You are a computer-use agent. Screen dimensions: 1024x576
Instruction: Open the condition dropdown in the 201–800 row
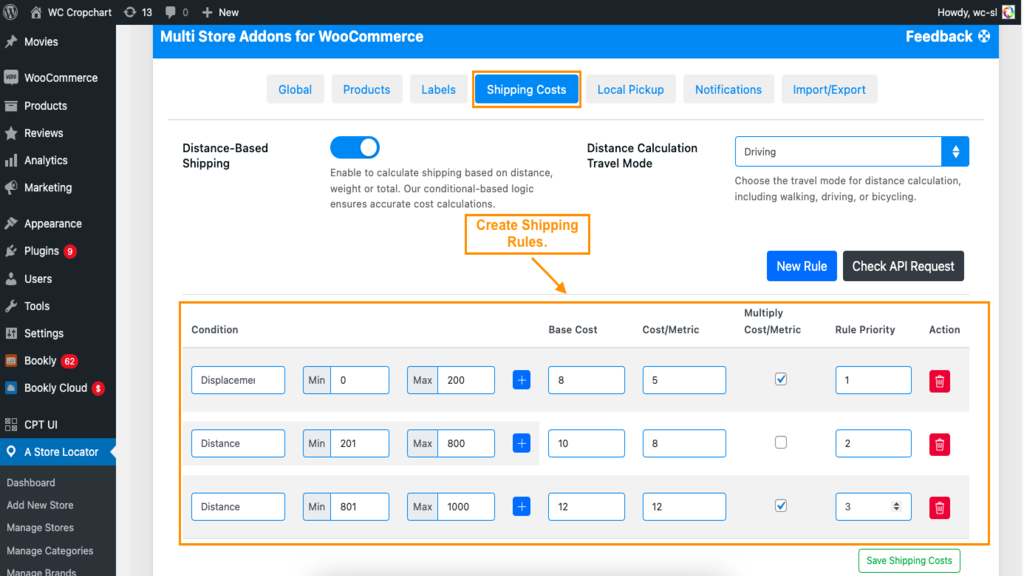[238, 443]
